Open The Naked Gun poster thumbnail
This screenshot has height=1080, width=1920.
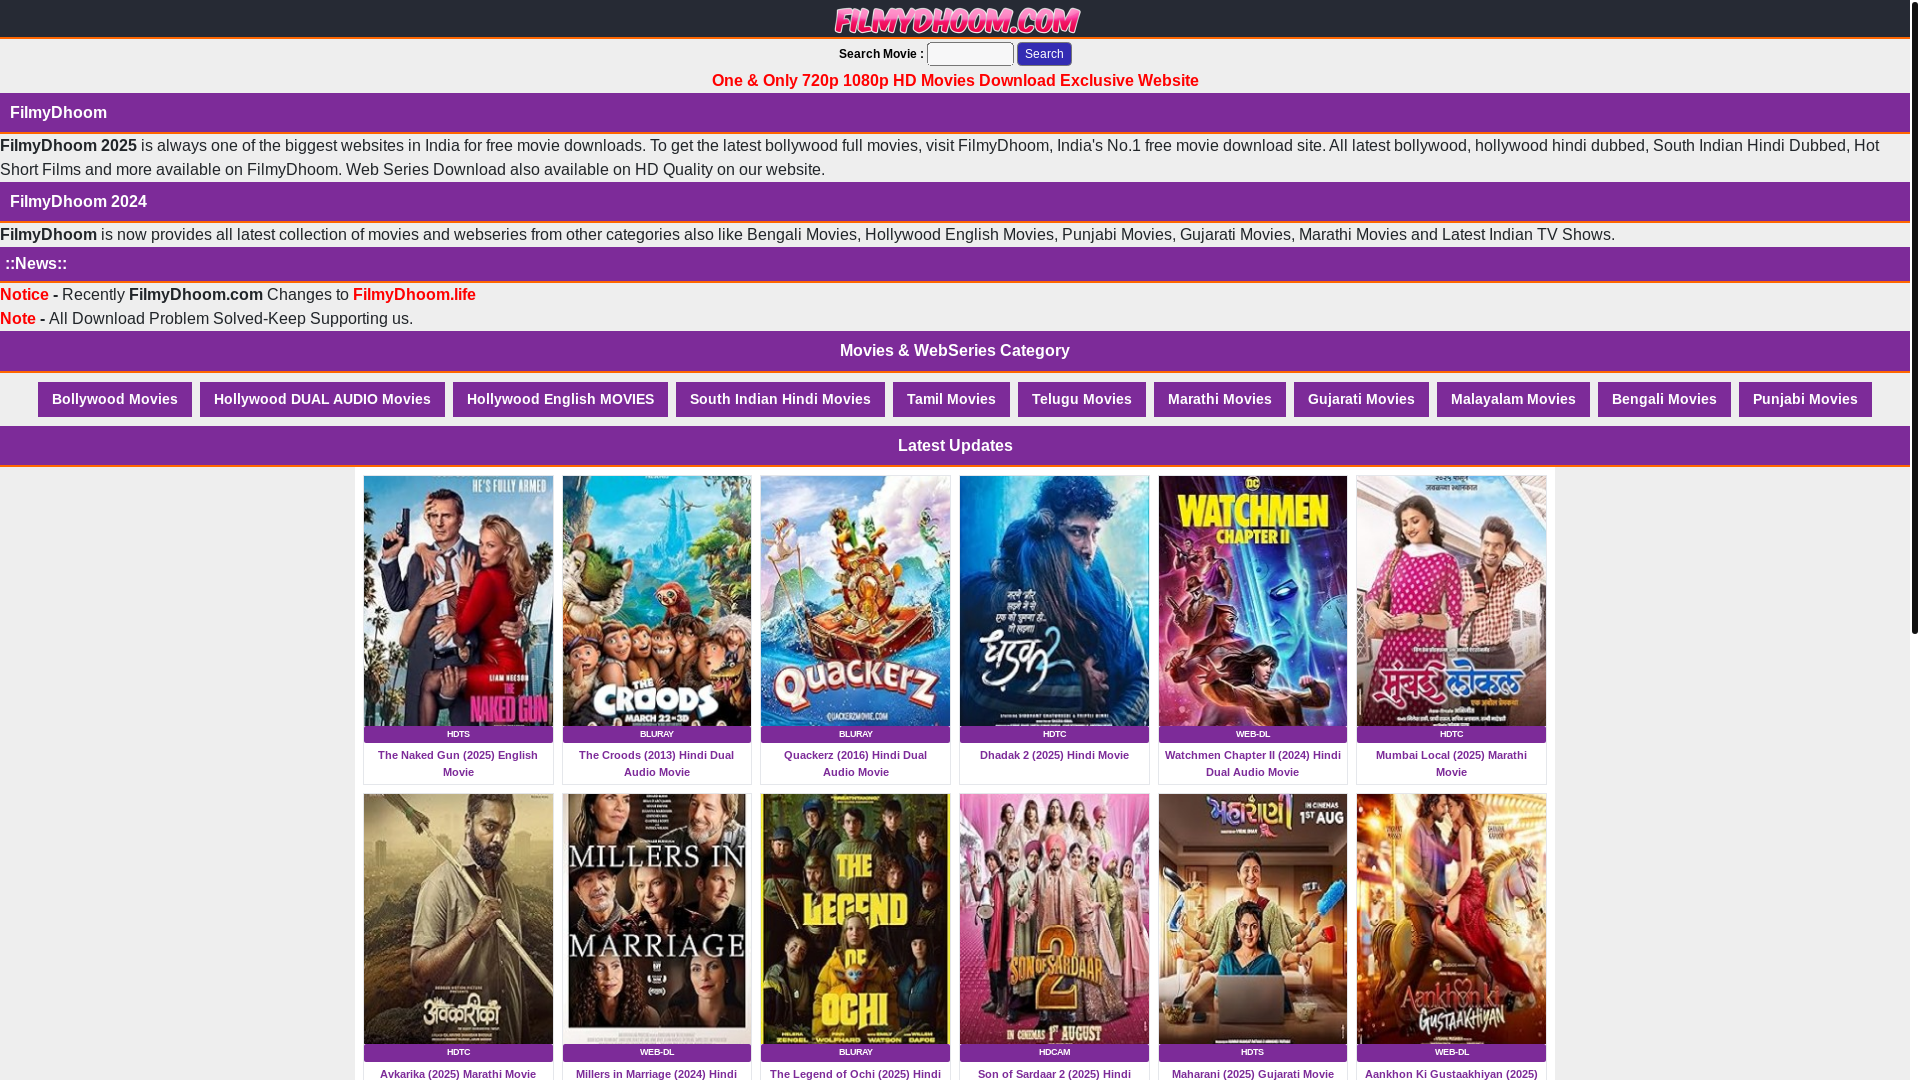[x=458, y=600]
